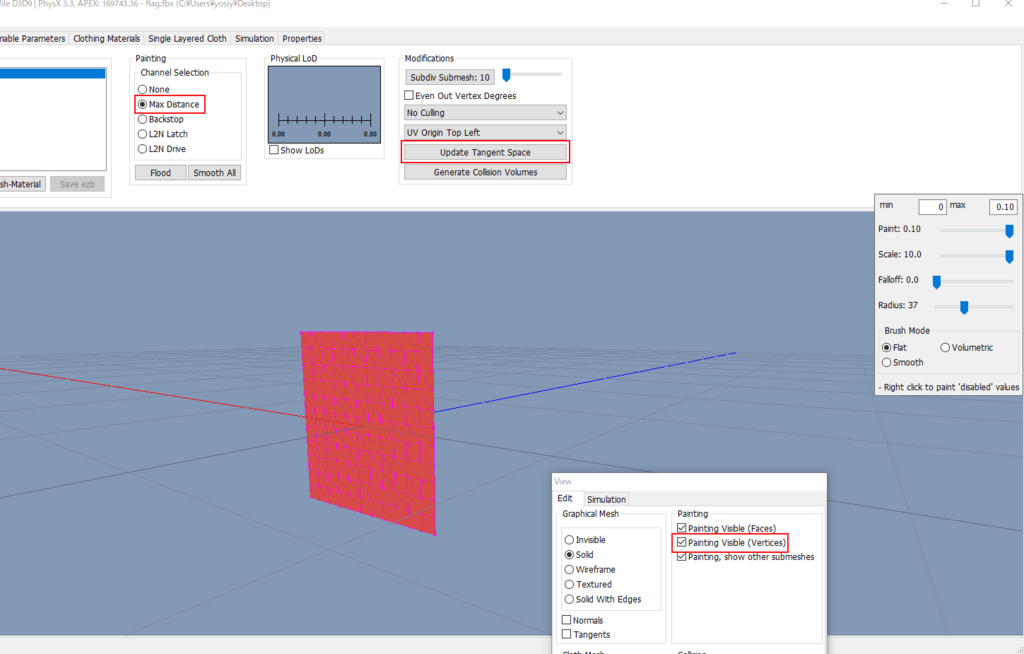This screenshot has width=1024, height=654.
Task: Adjust the Falloff slider handle
Action: coord(936,282)
